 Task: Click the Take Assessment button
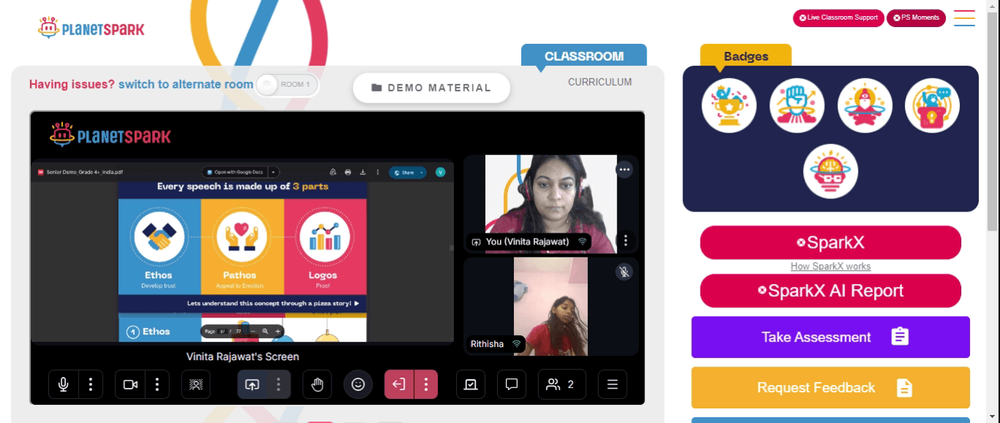click(x=830, y=337)
